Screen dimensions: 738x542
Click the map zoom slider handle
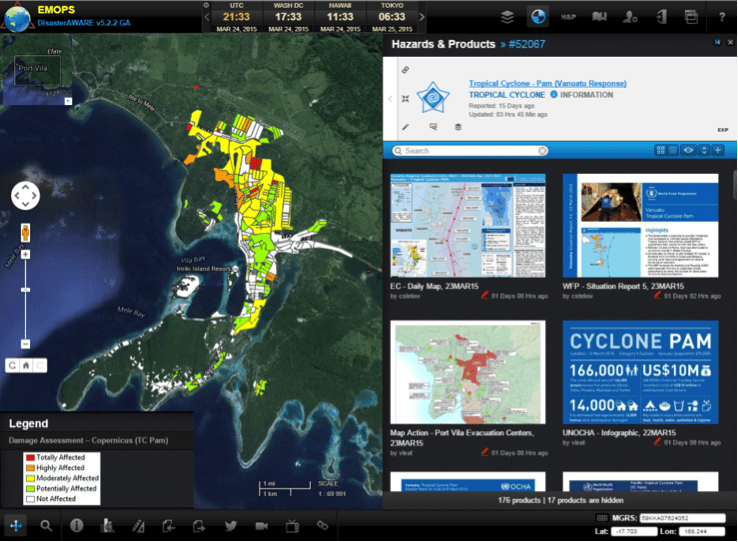[x=25, y=290]
